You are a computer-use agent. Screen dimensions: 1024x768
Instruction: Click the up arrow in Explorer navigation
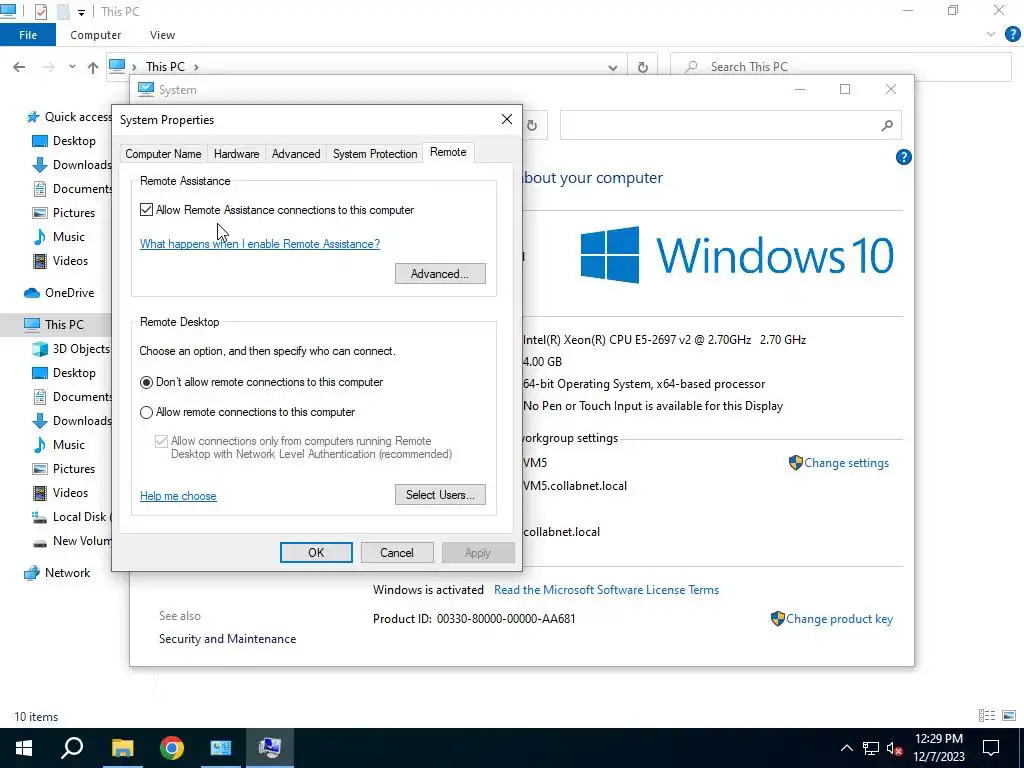coord(93,67)
